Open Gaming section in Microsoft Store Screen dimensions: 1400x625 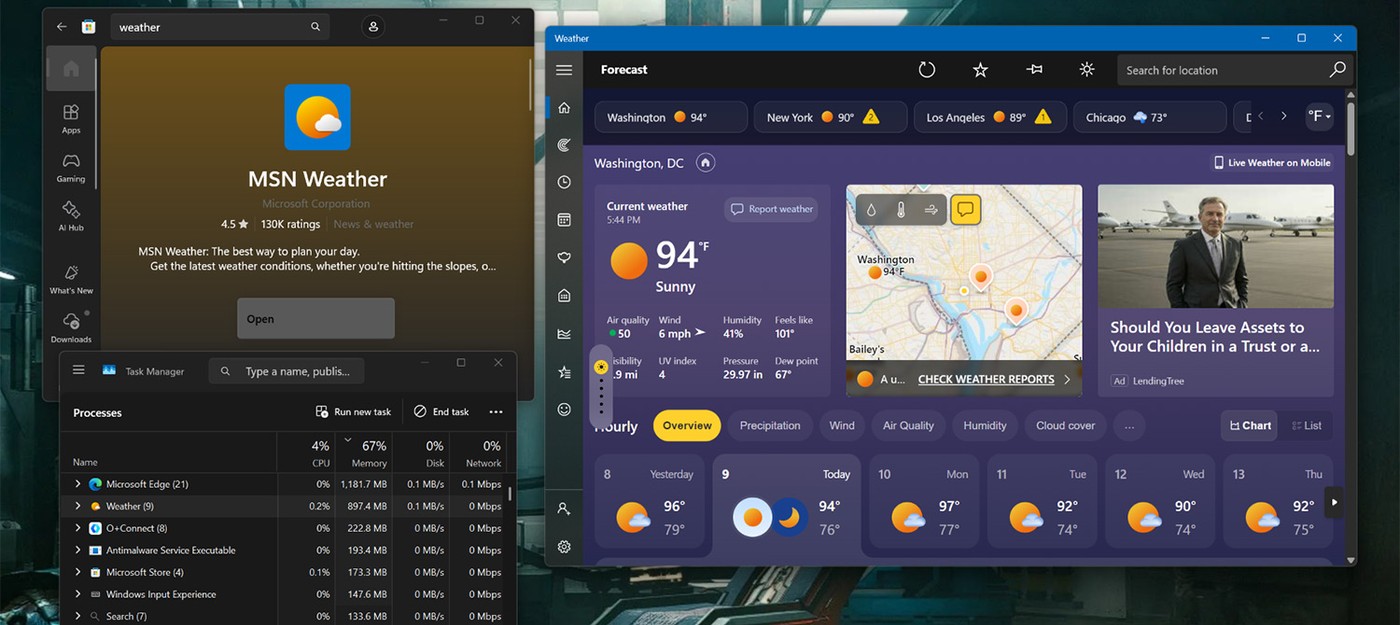click(71, 168)
